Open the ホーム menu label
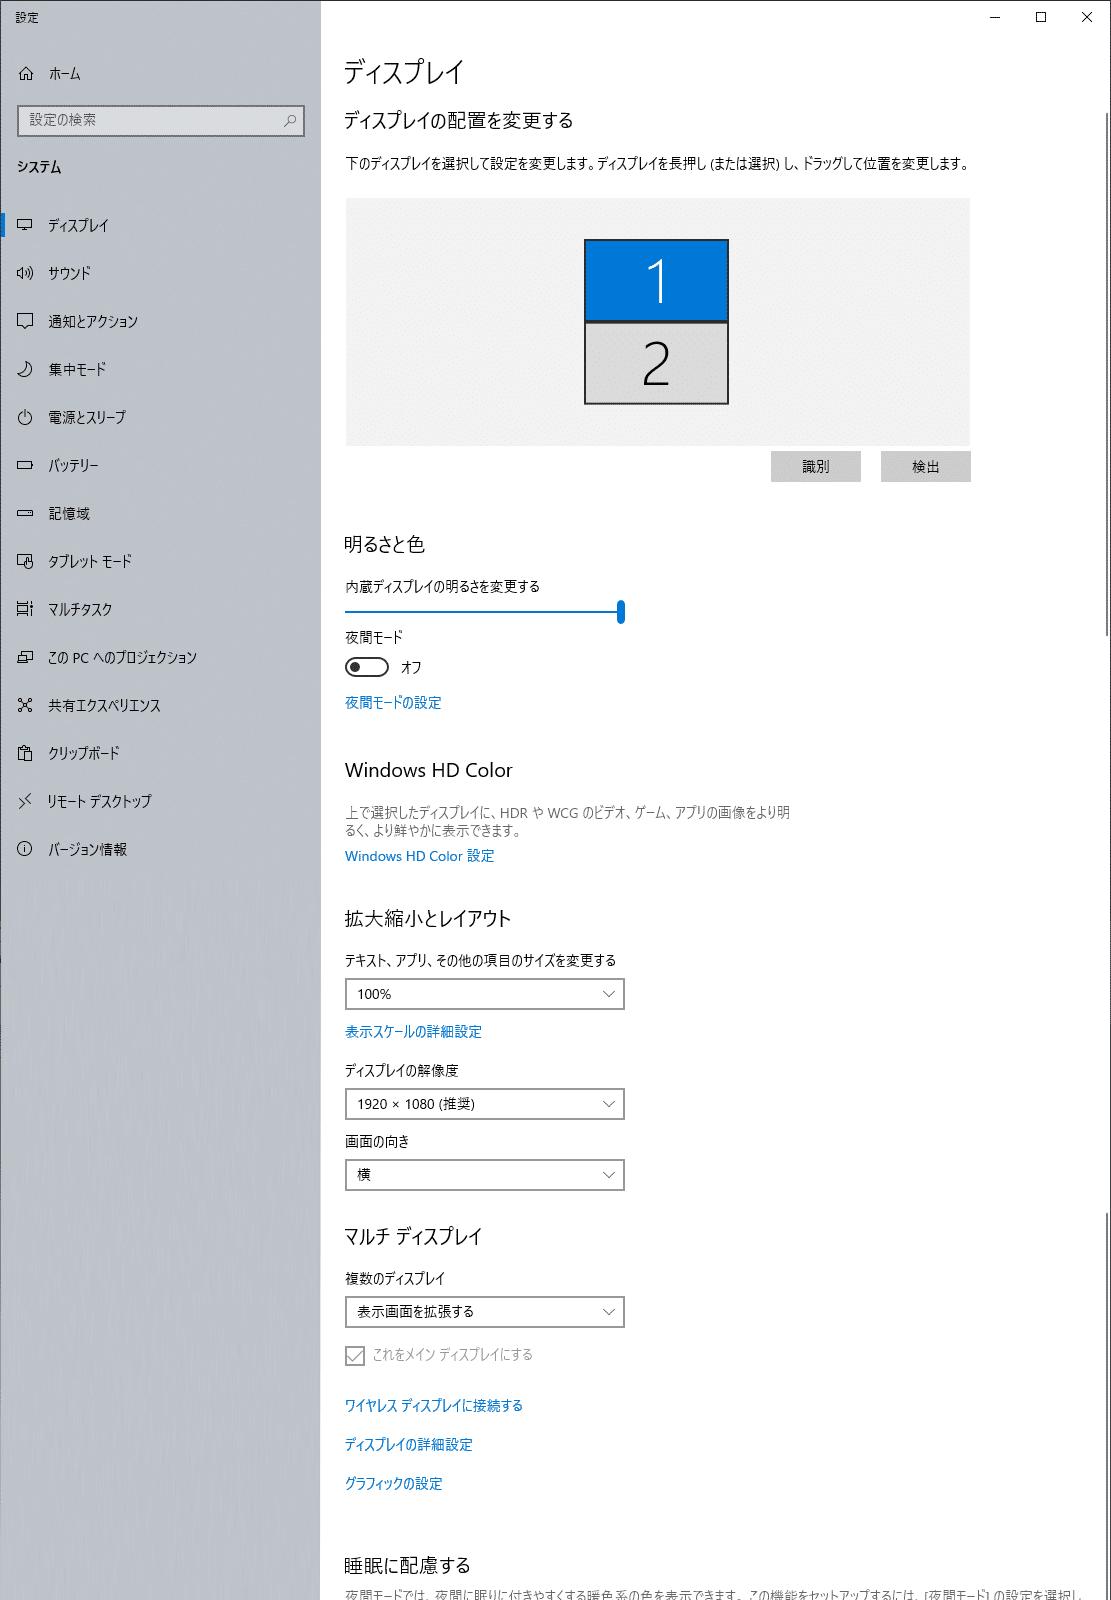The width and height of the screenshot is (1111, 1600). [x=65, y=74]
